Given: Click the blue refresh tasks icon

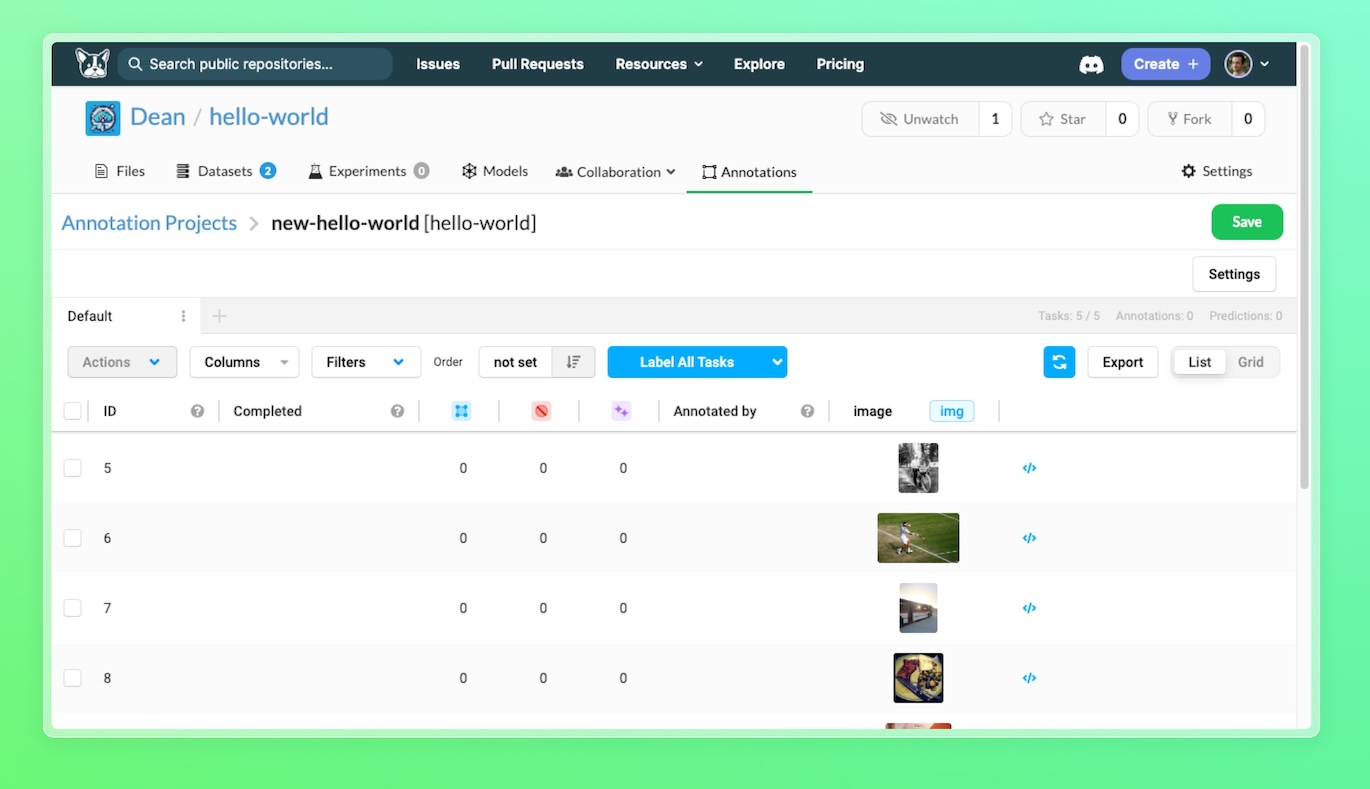Looking at the screenshot, I should point(1059,362).
